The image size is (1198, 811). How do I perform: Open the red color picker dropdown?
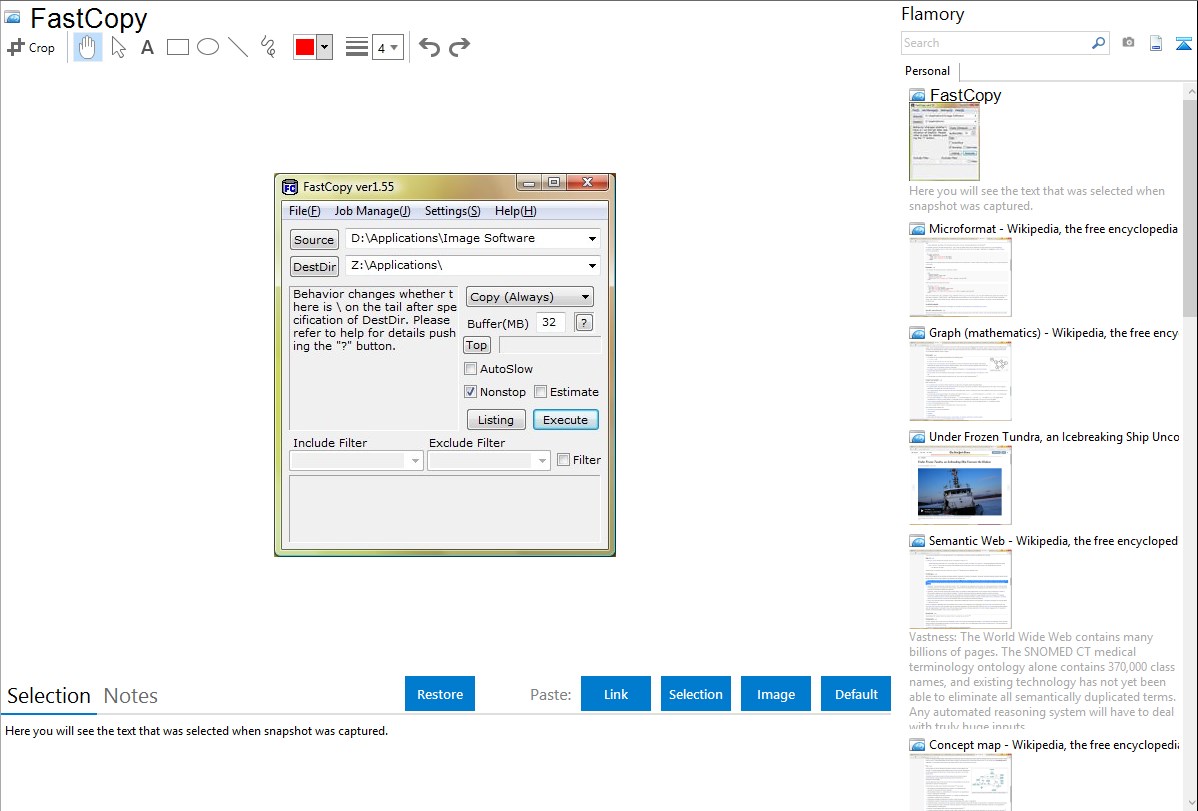(324, 47)
